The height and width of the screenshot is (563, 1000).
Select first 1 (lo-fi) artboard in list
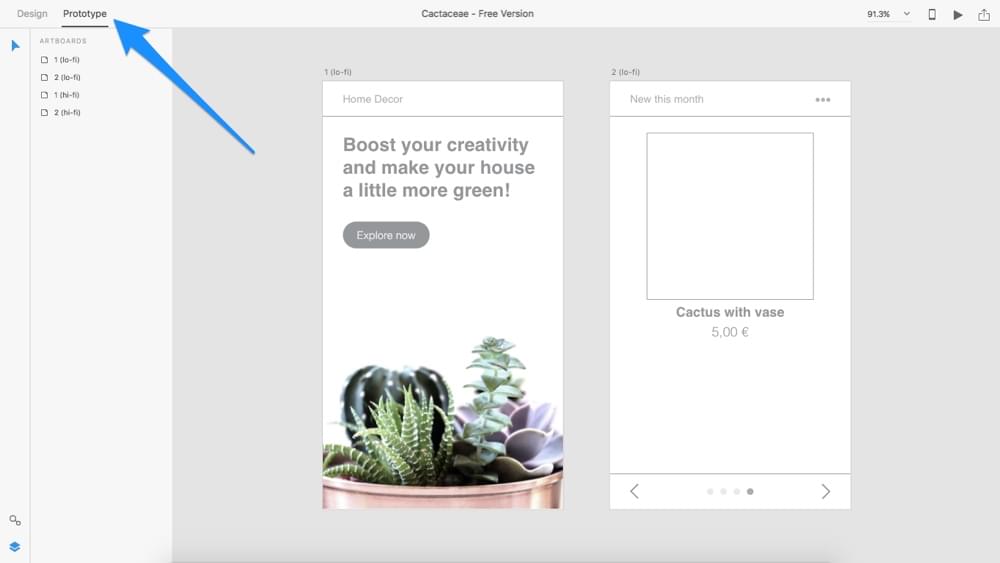(66, 60)
